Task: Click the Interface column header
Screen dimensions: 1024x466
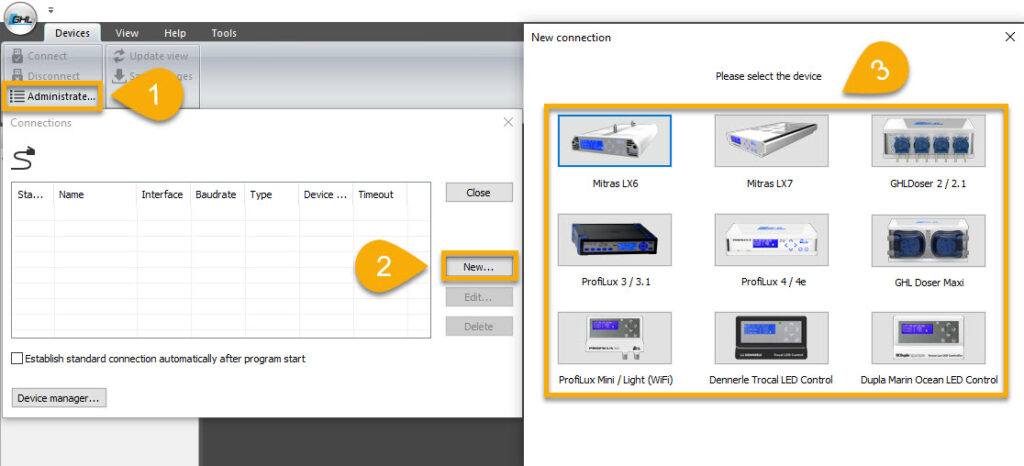Action: tap(163, 194)
